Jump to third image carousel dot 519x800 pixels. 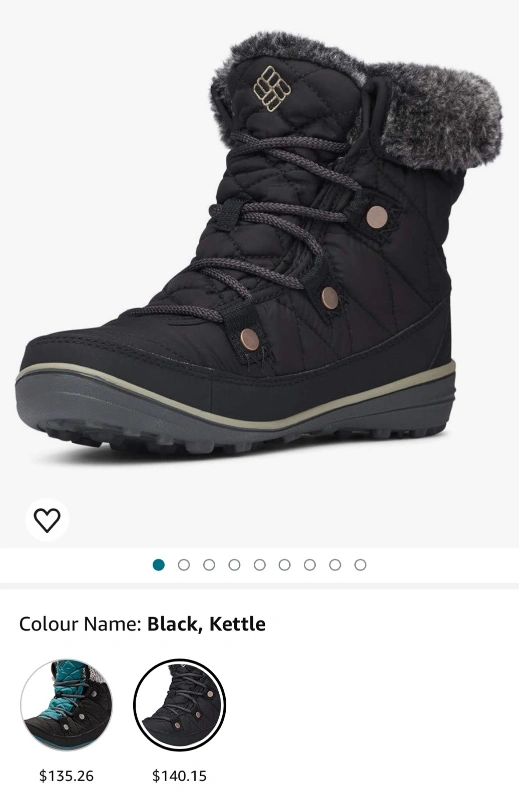tap(209, 565)
